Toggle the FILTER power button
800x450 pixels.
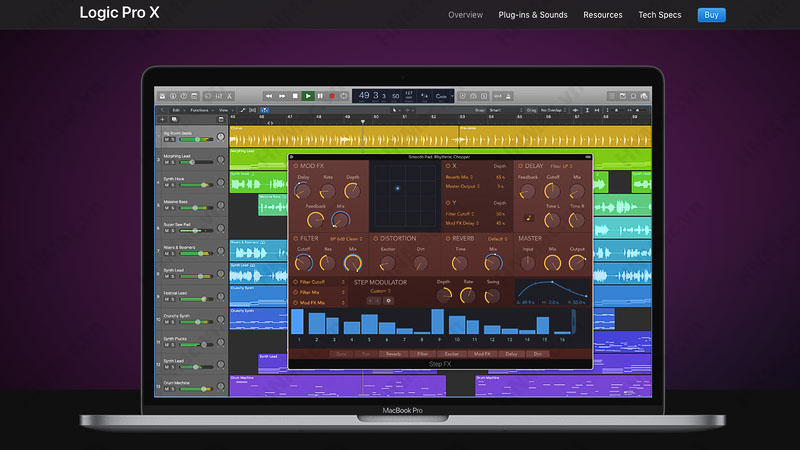(296, 238)
